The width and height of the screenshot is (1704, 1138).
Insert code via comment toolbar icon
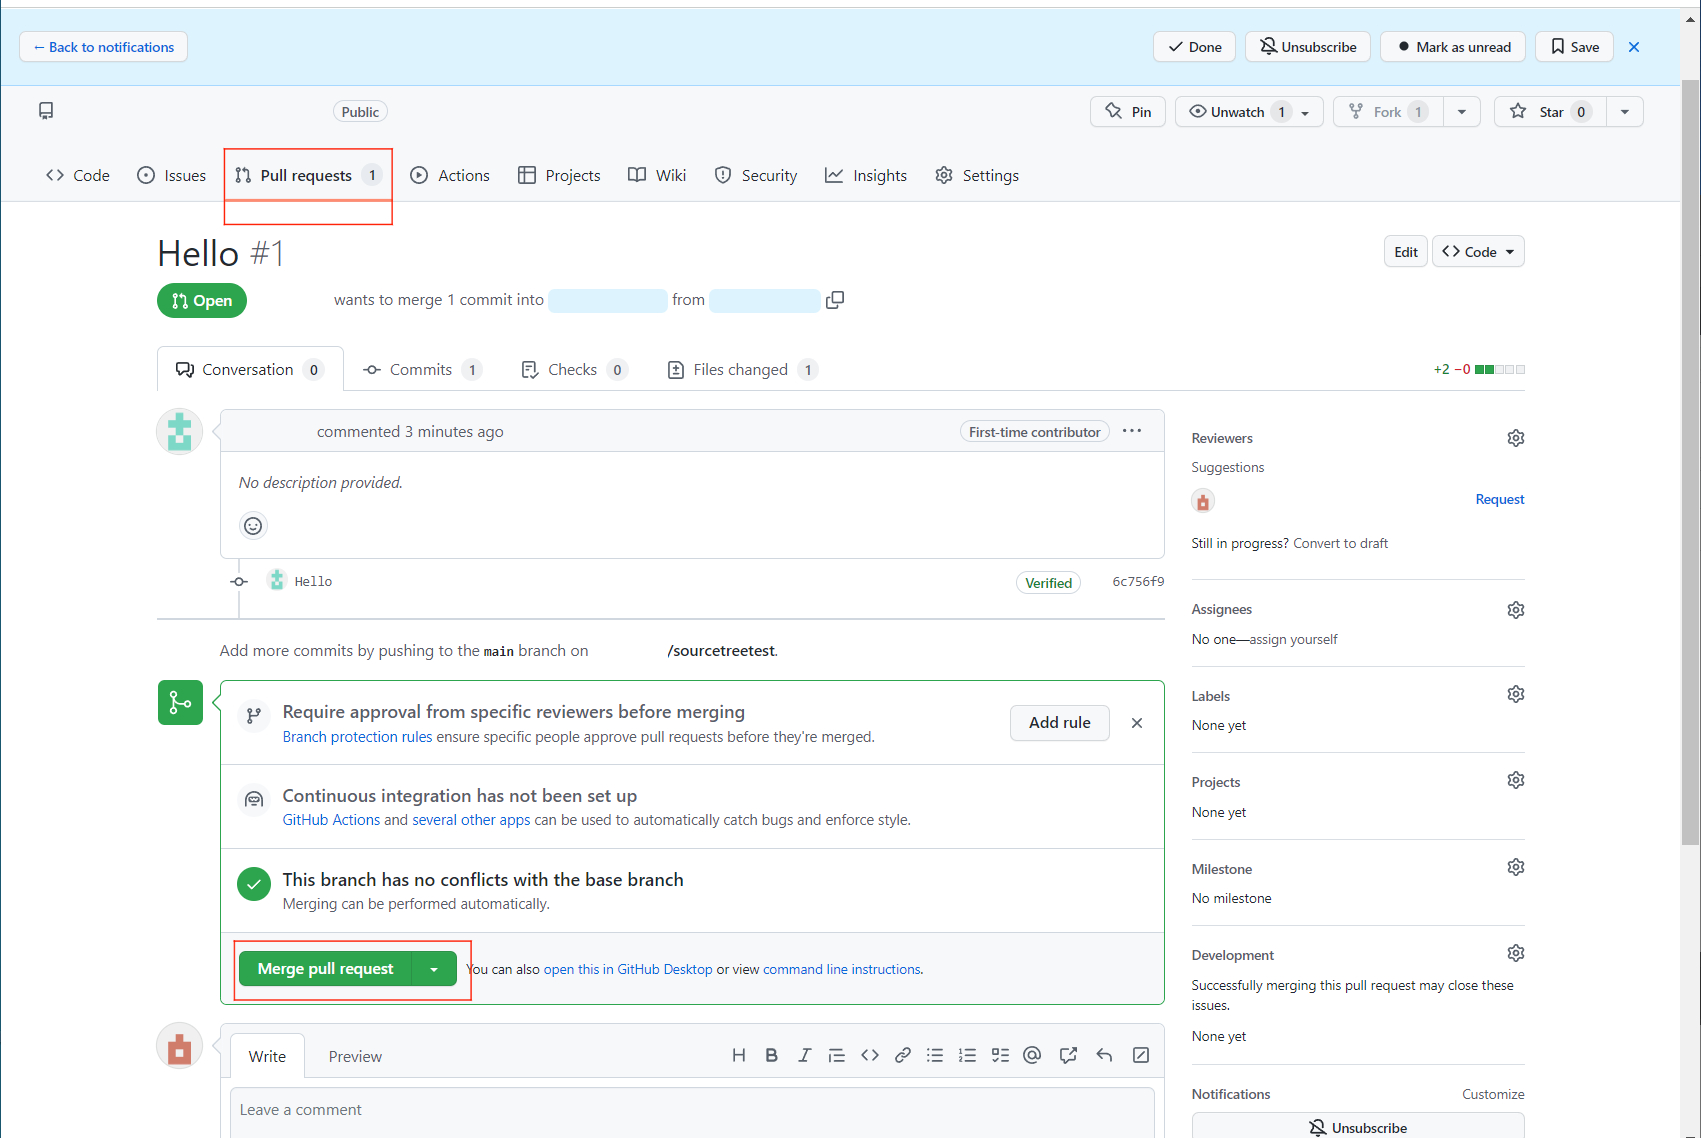click(870, 1055)
